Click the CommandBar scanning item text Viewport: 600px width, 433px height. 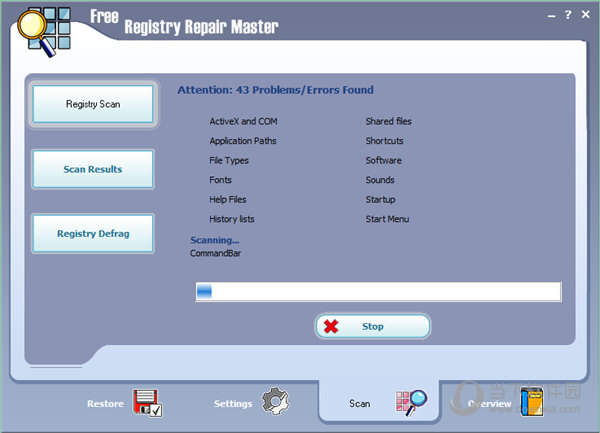[x=215, y=253]
